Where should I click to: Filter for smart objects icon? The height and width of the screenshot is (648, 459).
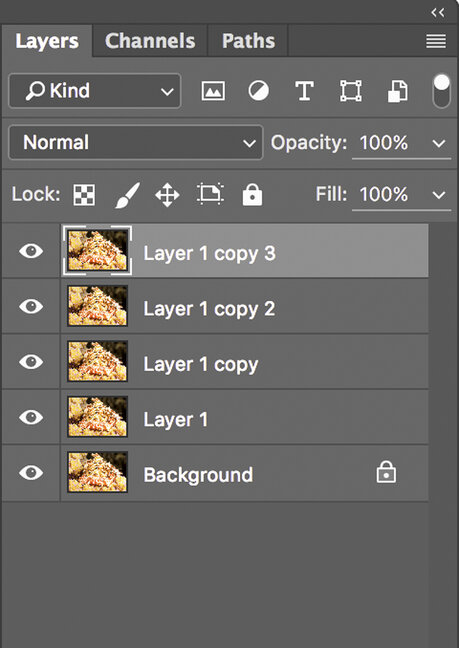coord(397,91)
